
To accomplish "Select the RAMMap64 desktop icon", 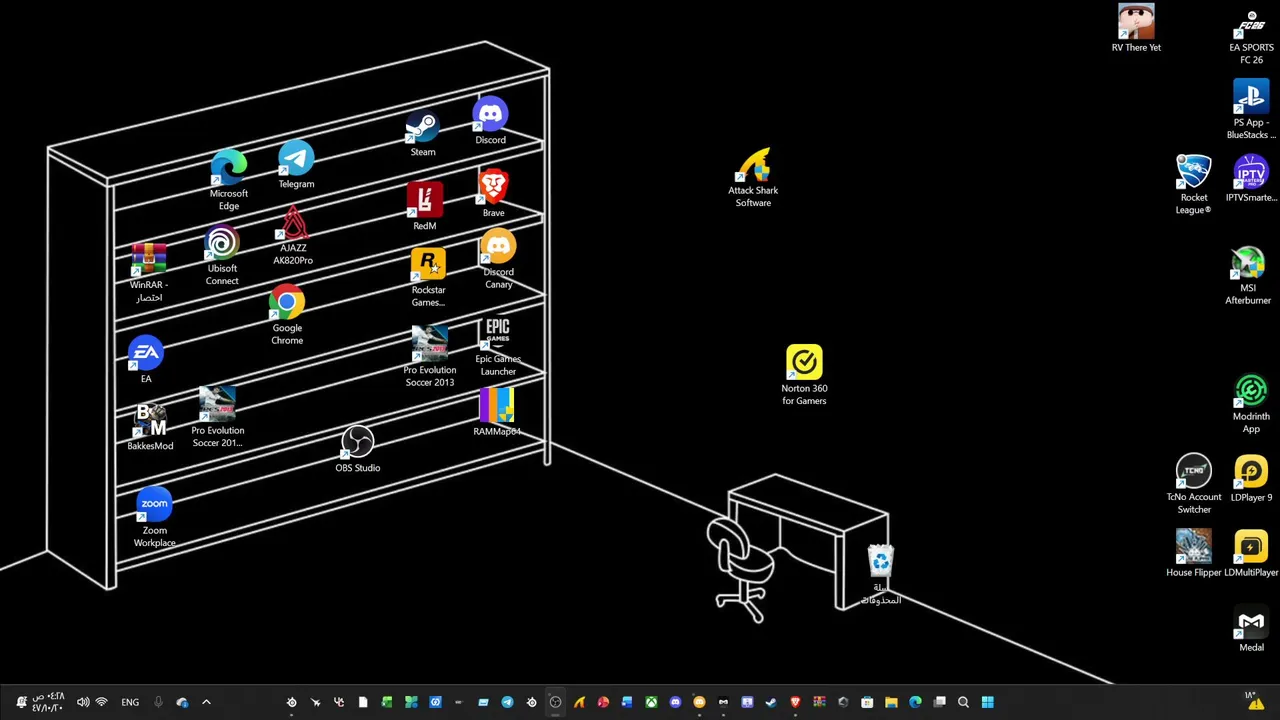I will click(497, 413).
